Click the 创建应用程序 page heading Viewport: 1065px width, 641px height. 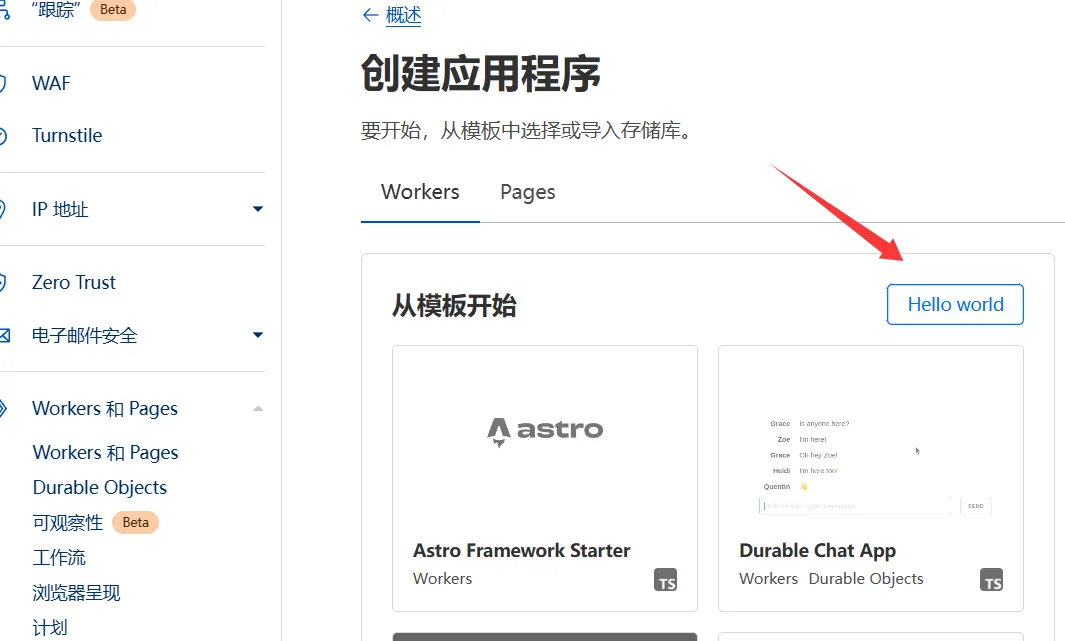[481, 73]
